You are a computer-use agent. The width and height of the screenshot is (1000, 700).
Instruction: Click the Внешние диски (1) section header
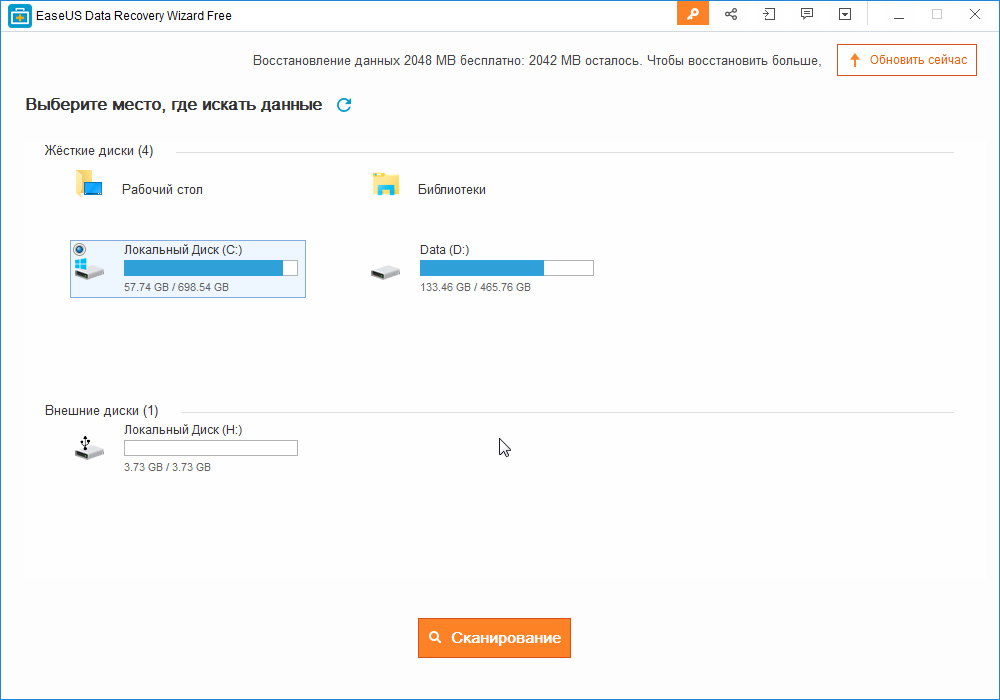(x=101, y=411)
